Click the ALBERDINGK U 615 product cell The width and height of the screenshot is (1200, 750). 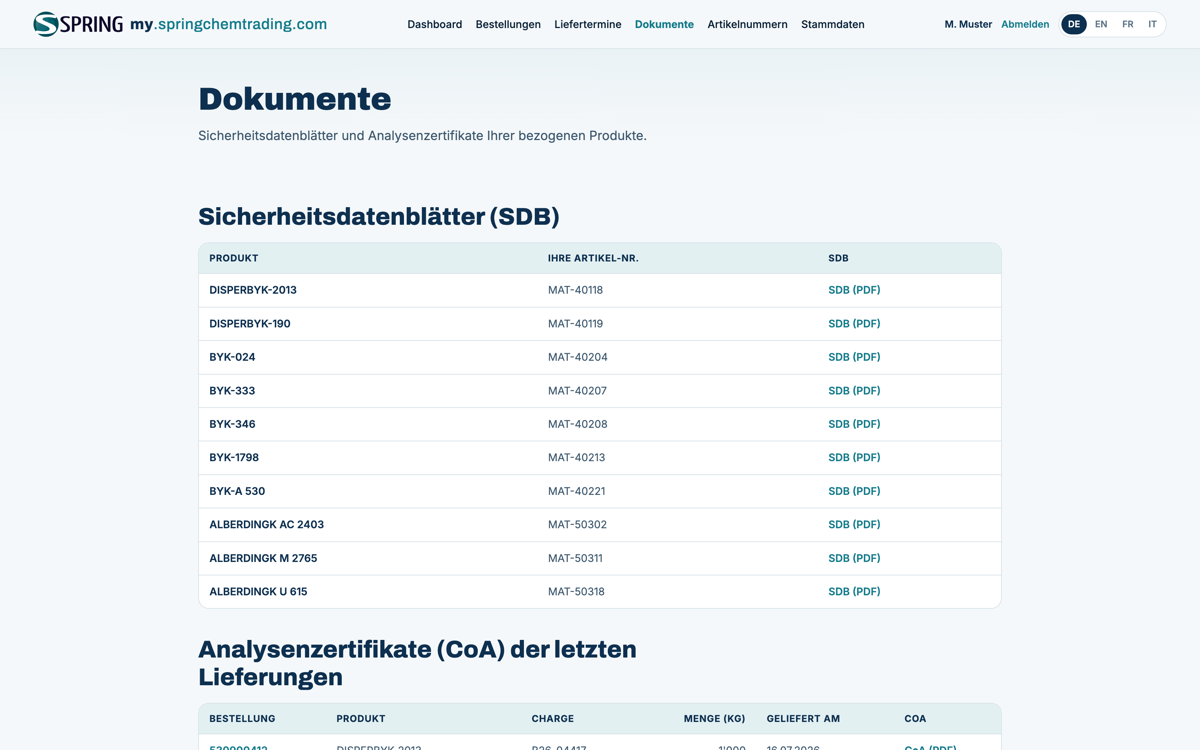(x=258, y=592)
